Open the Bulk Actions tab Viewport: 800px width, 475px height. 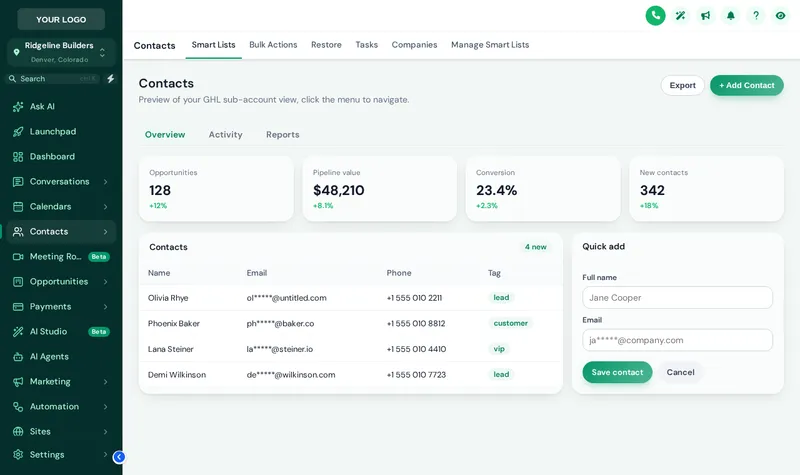click(x=273, y=45)
